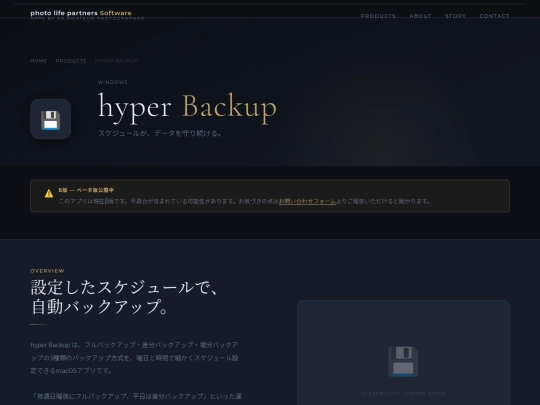Click the photo life partners Software logo
The width and height of the screenshot is (540, 405).
(81, 13)
